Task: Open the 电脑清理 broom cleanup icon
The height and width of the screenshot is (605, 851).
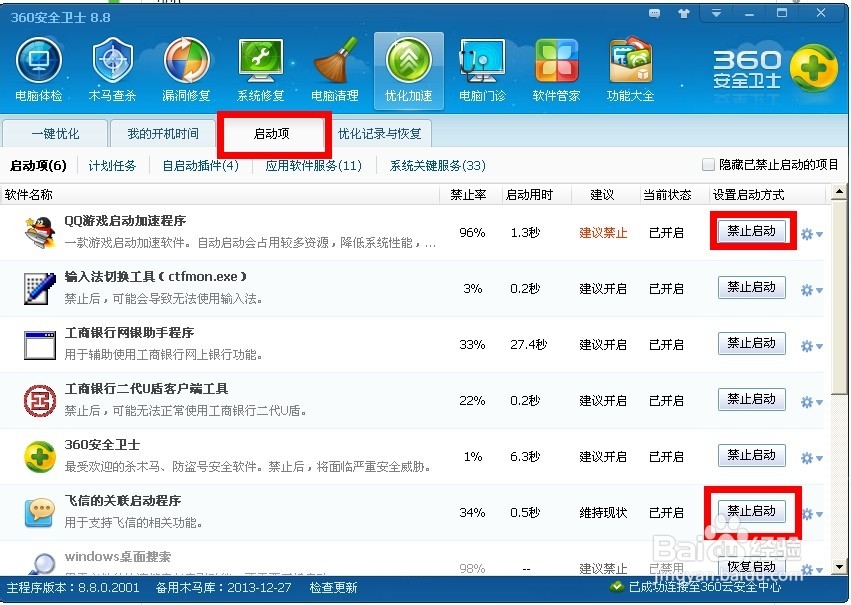Action: click(335, 70)
